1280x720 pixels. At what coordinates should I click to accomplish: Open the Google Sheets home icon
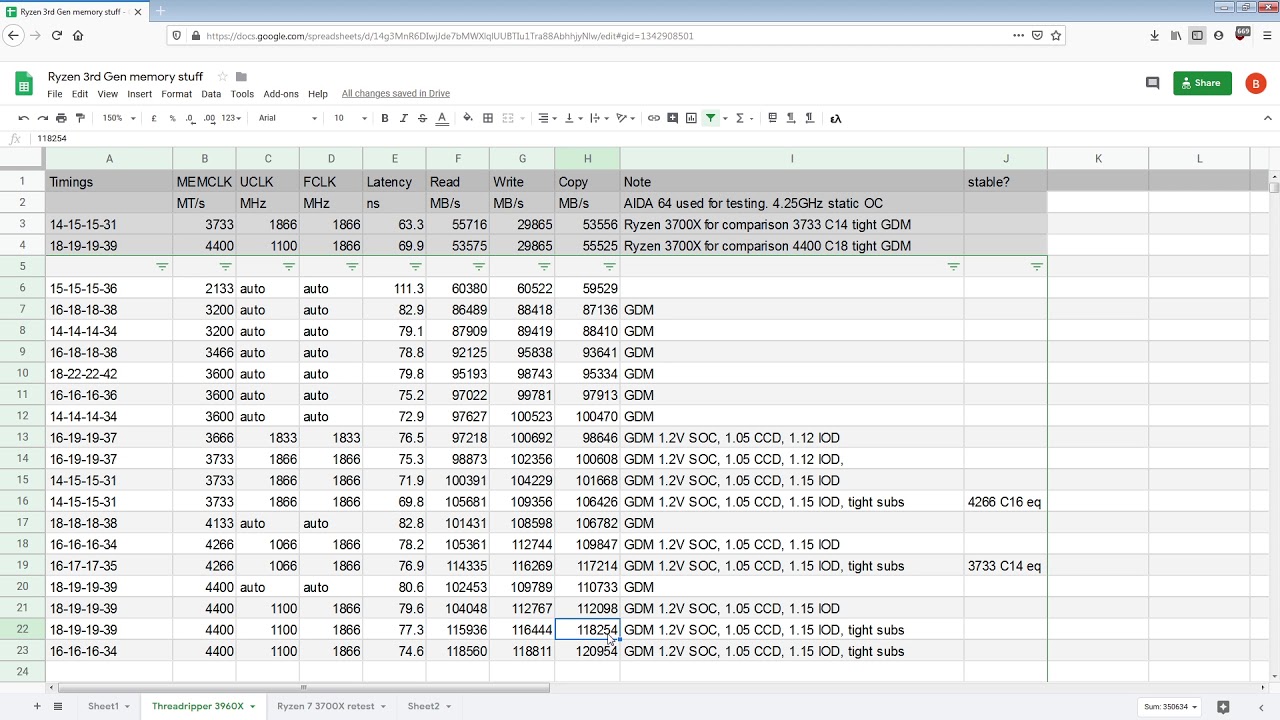(x=25, y=84)
